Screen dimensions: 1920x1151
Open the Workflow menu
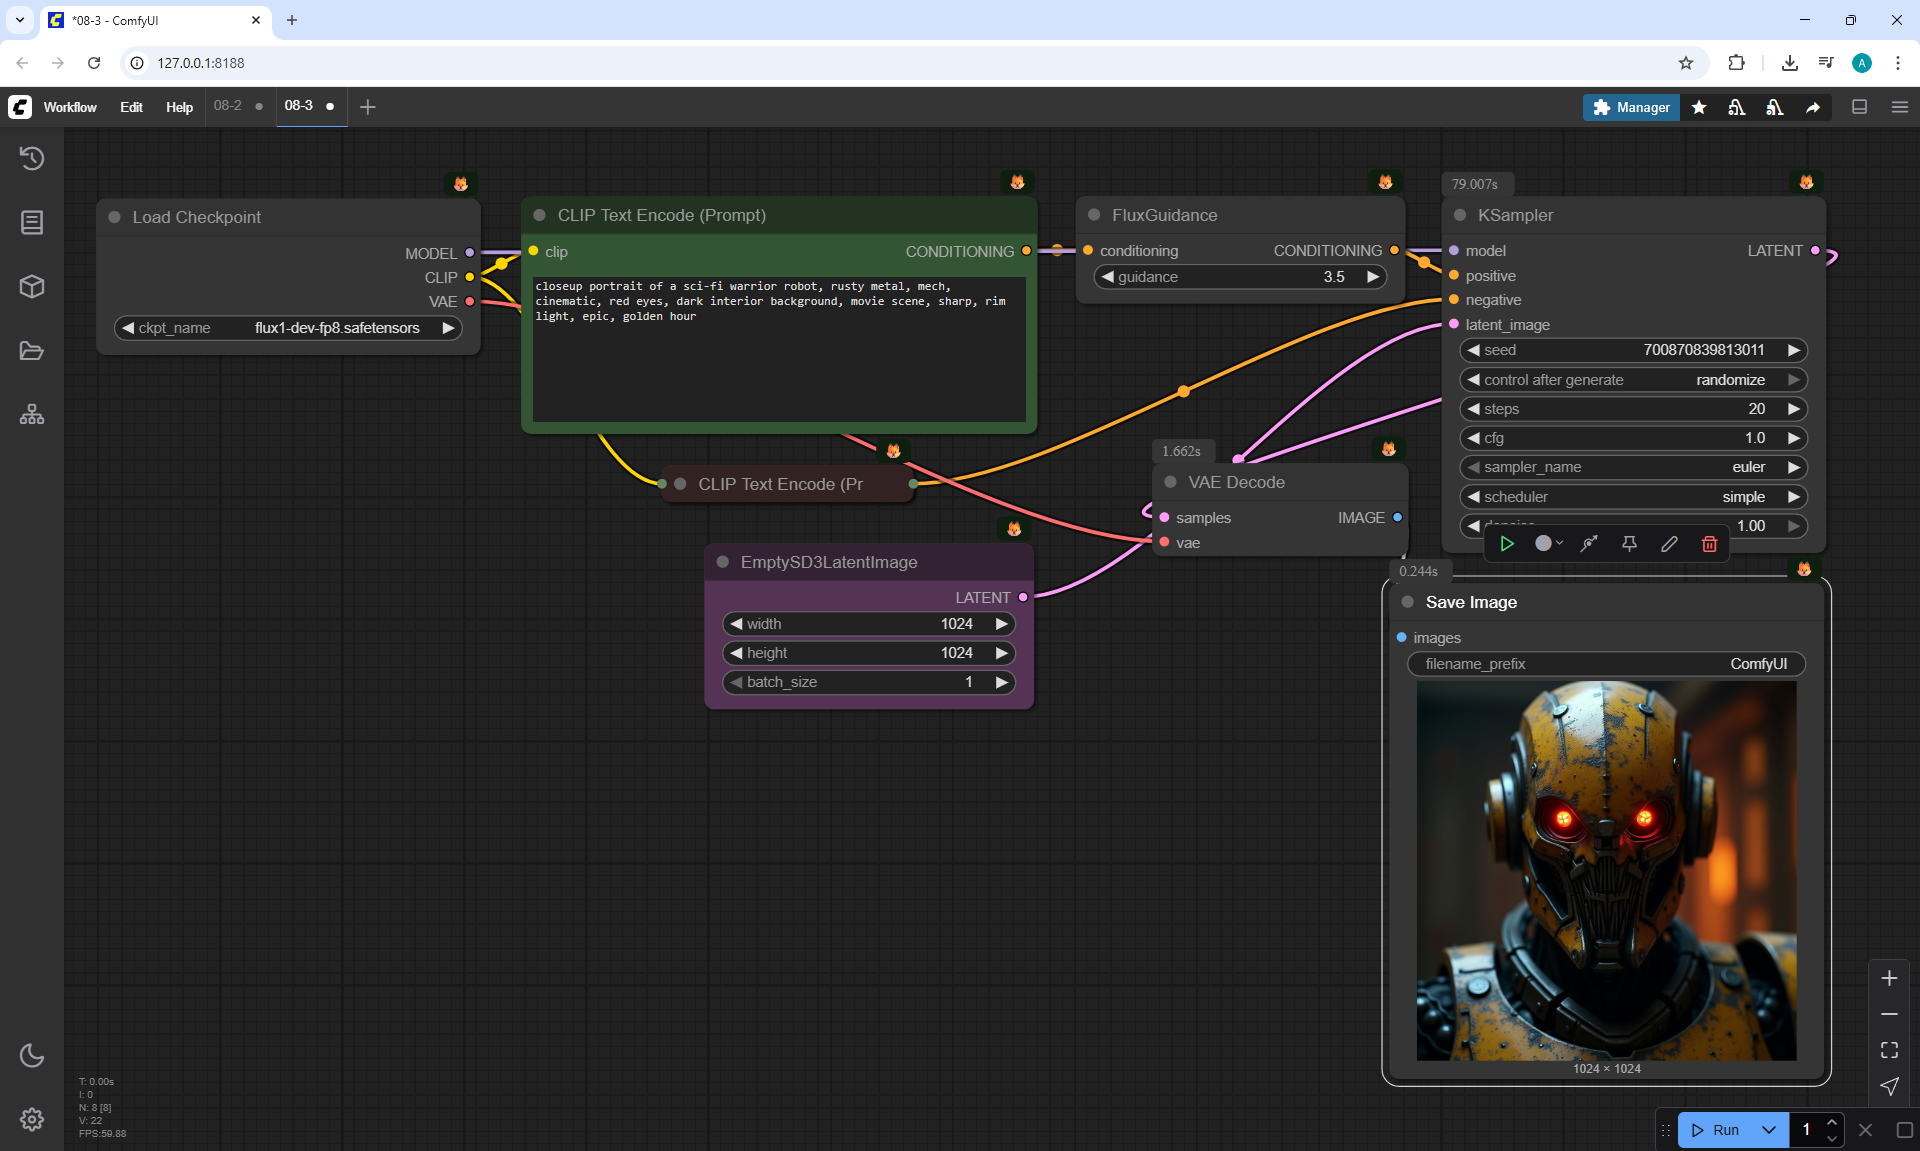[70, 107]
